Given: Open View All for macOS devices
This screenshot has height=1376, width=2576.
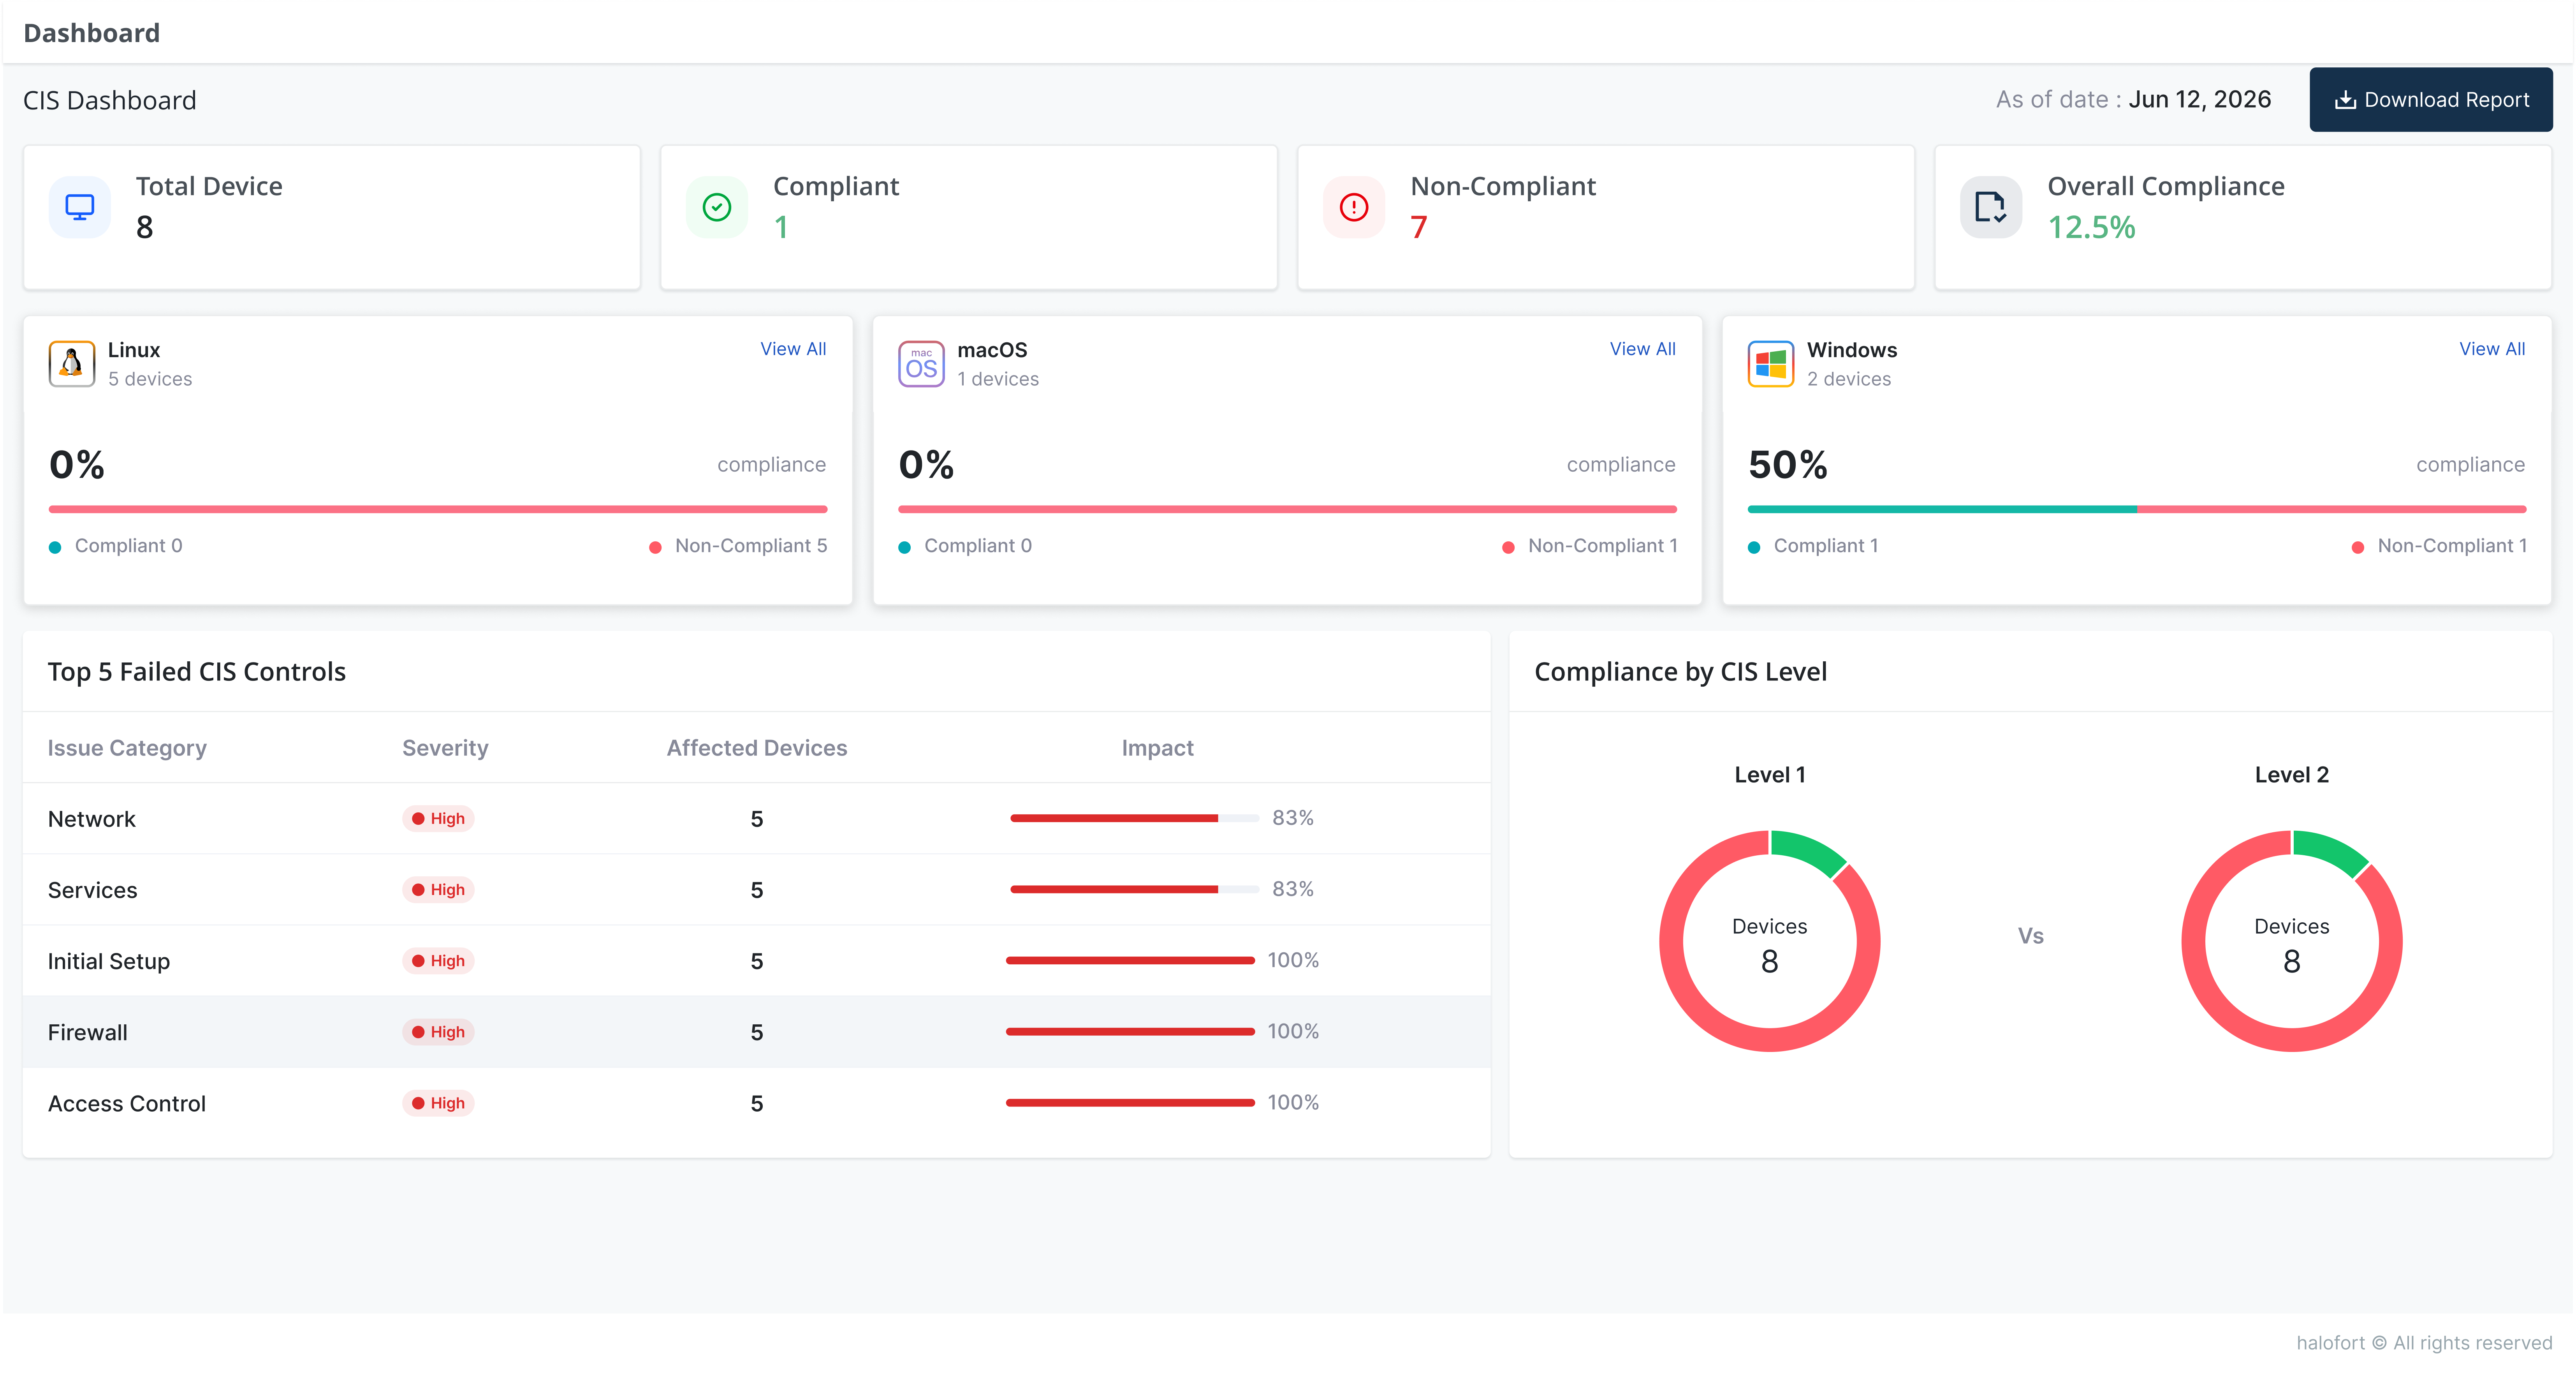Looking at the screenshot, I should [1642, 349].
